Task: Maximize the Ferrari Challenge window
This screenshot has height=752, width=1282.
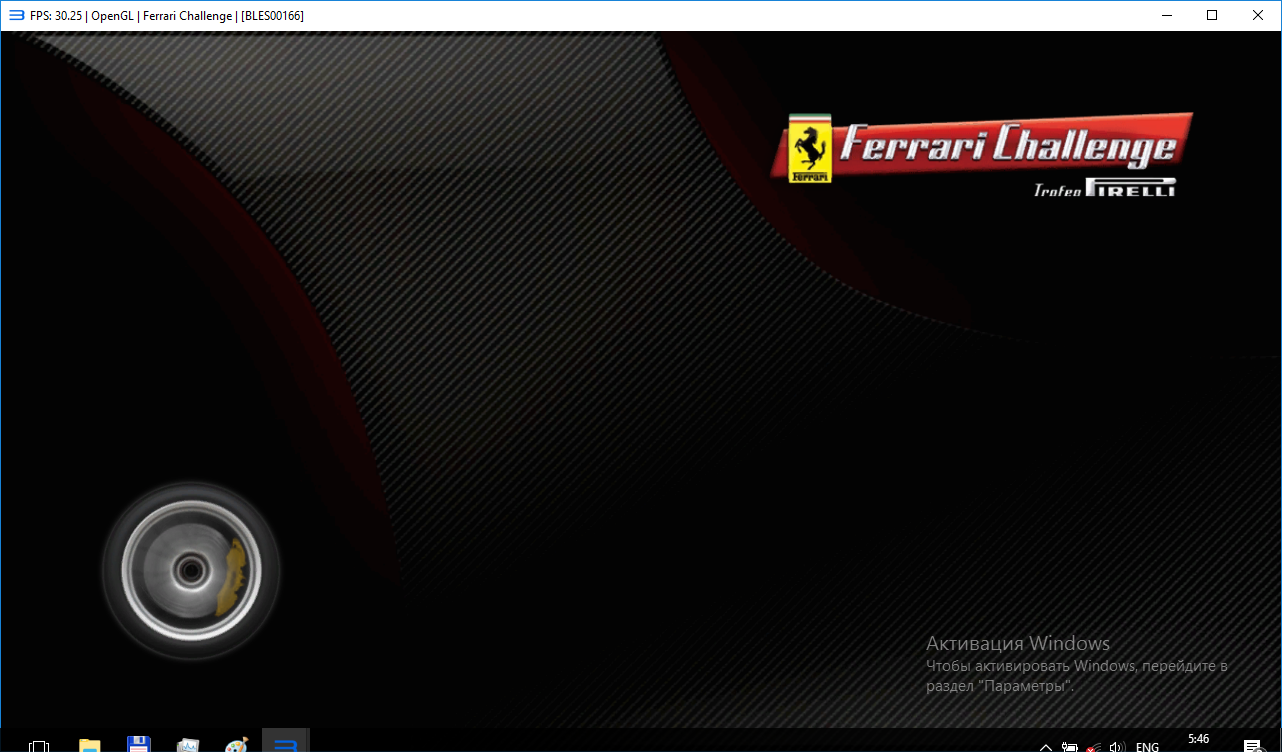Action: (x=1212, y=15)
